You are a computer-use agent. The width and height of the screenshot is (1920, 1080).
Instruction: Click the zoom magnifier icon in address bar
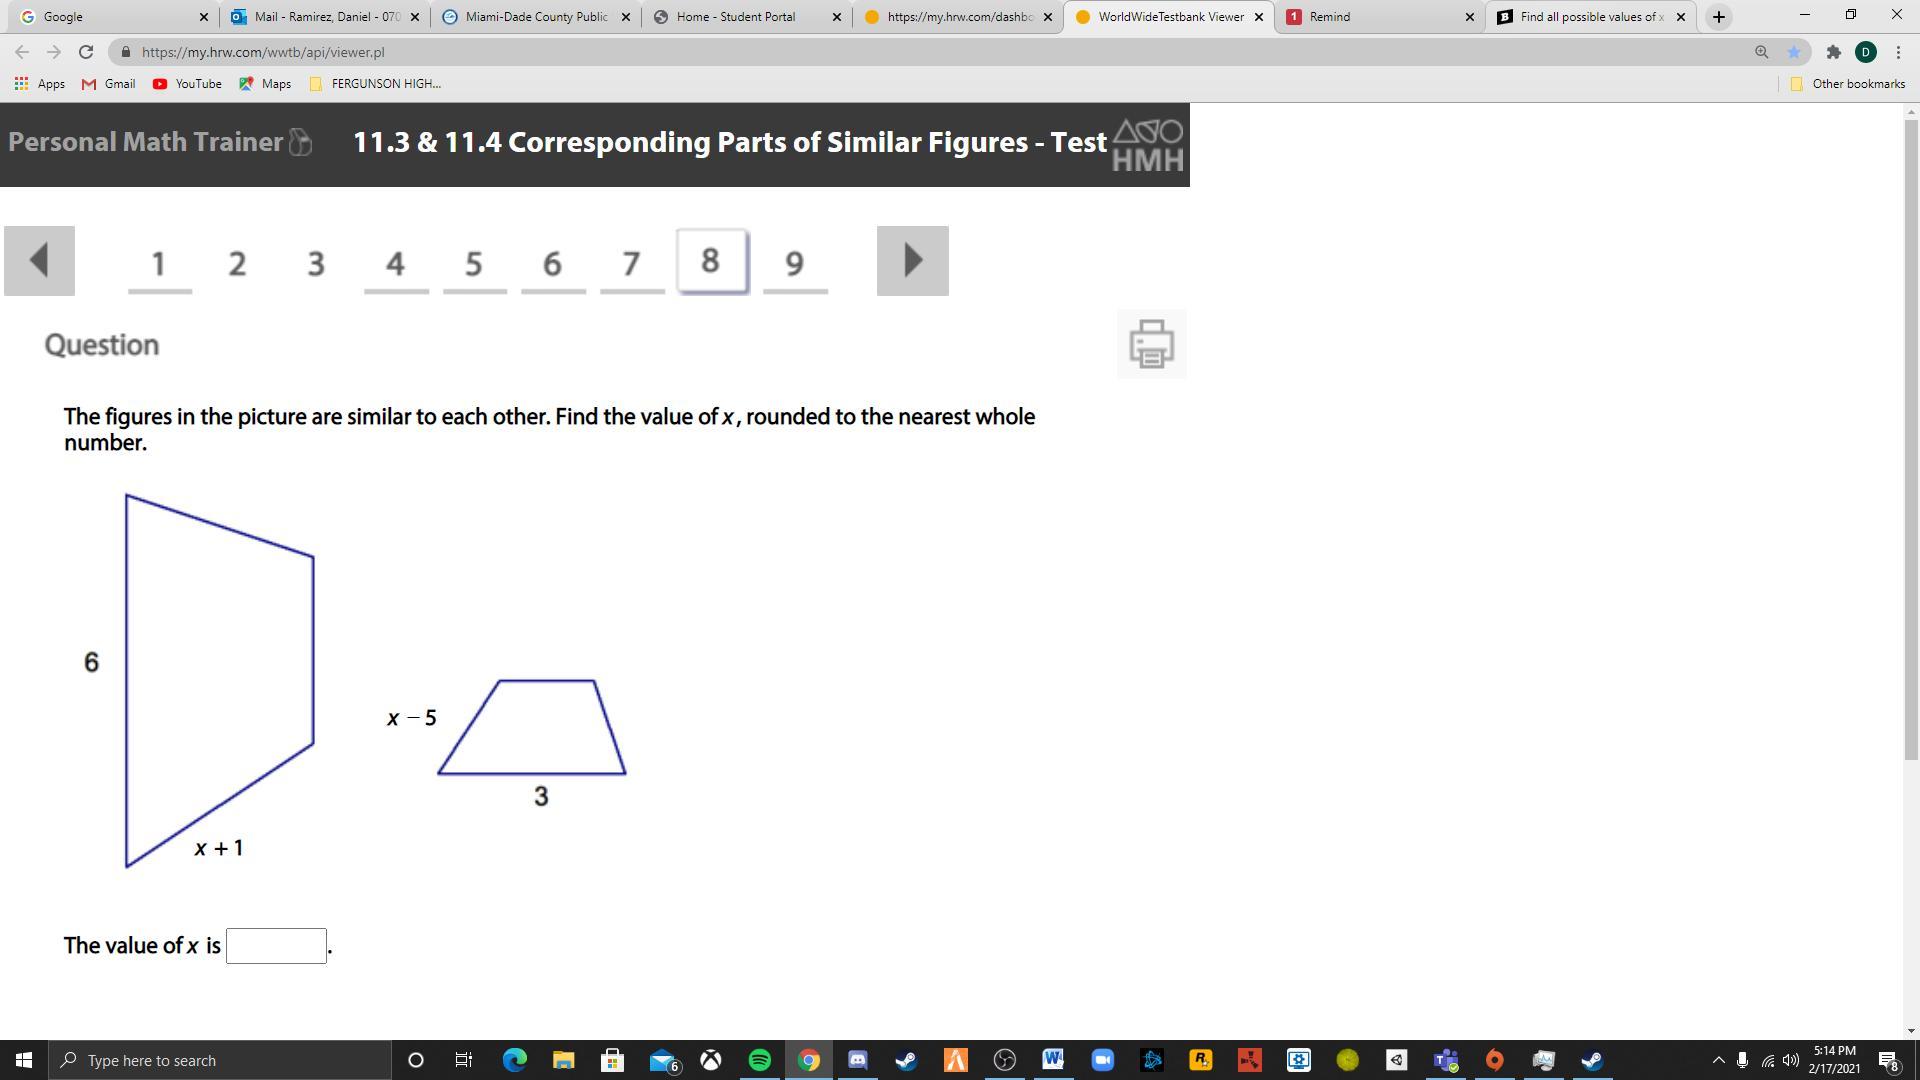1762,52
